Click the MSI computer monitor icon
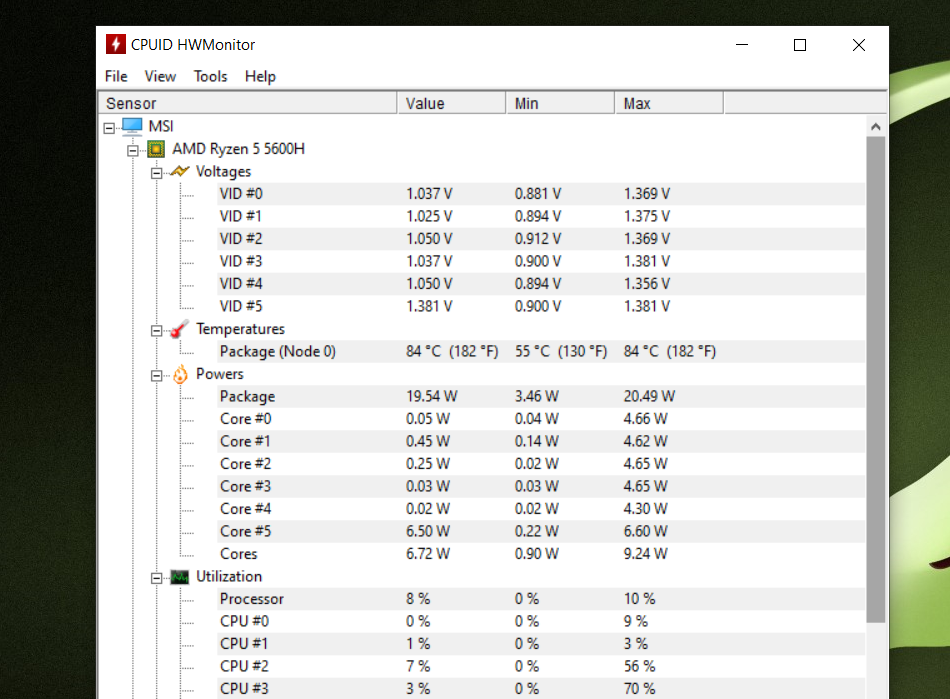This screenshot has height=699, width=950. pos(131,126)
